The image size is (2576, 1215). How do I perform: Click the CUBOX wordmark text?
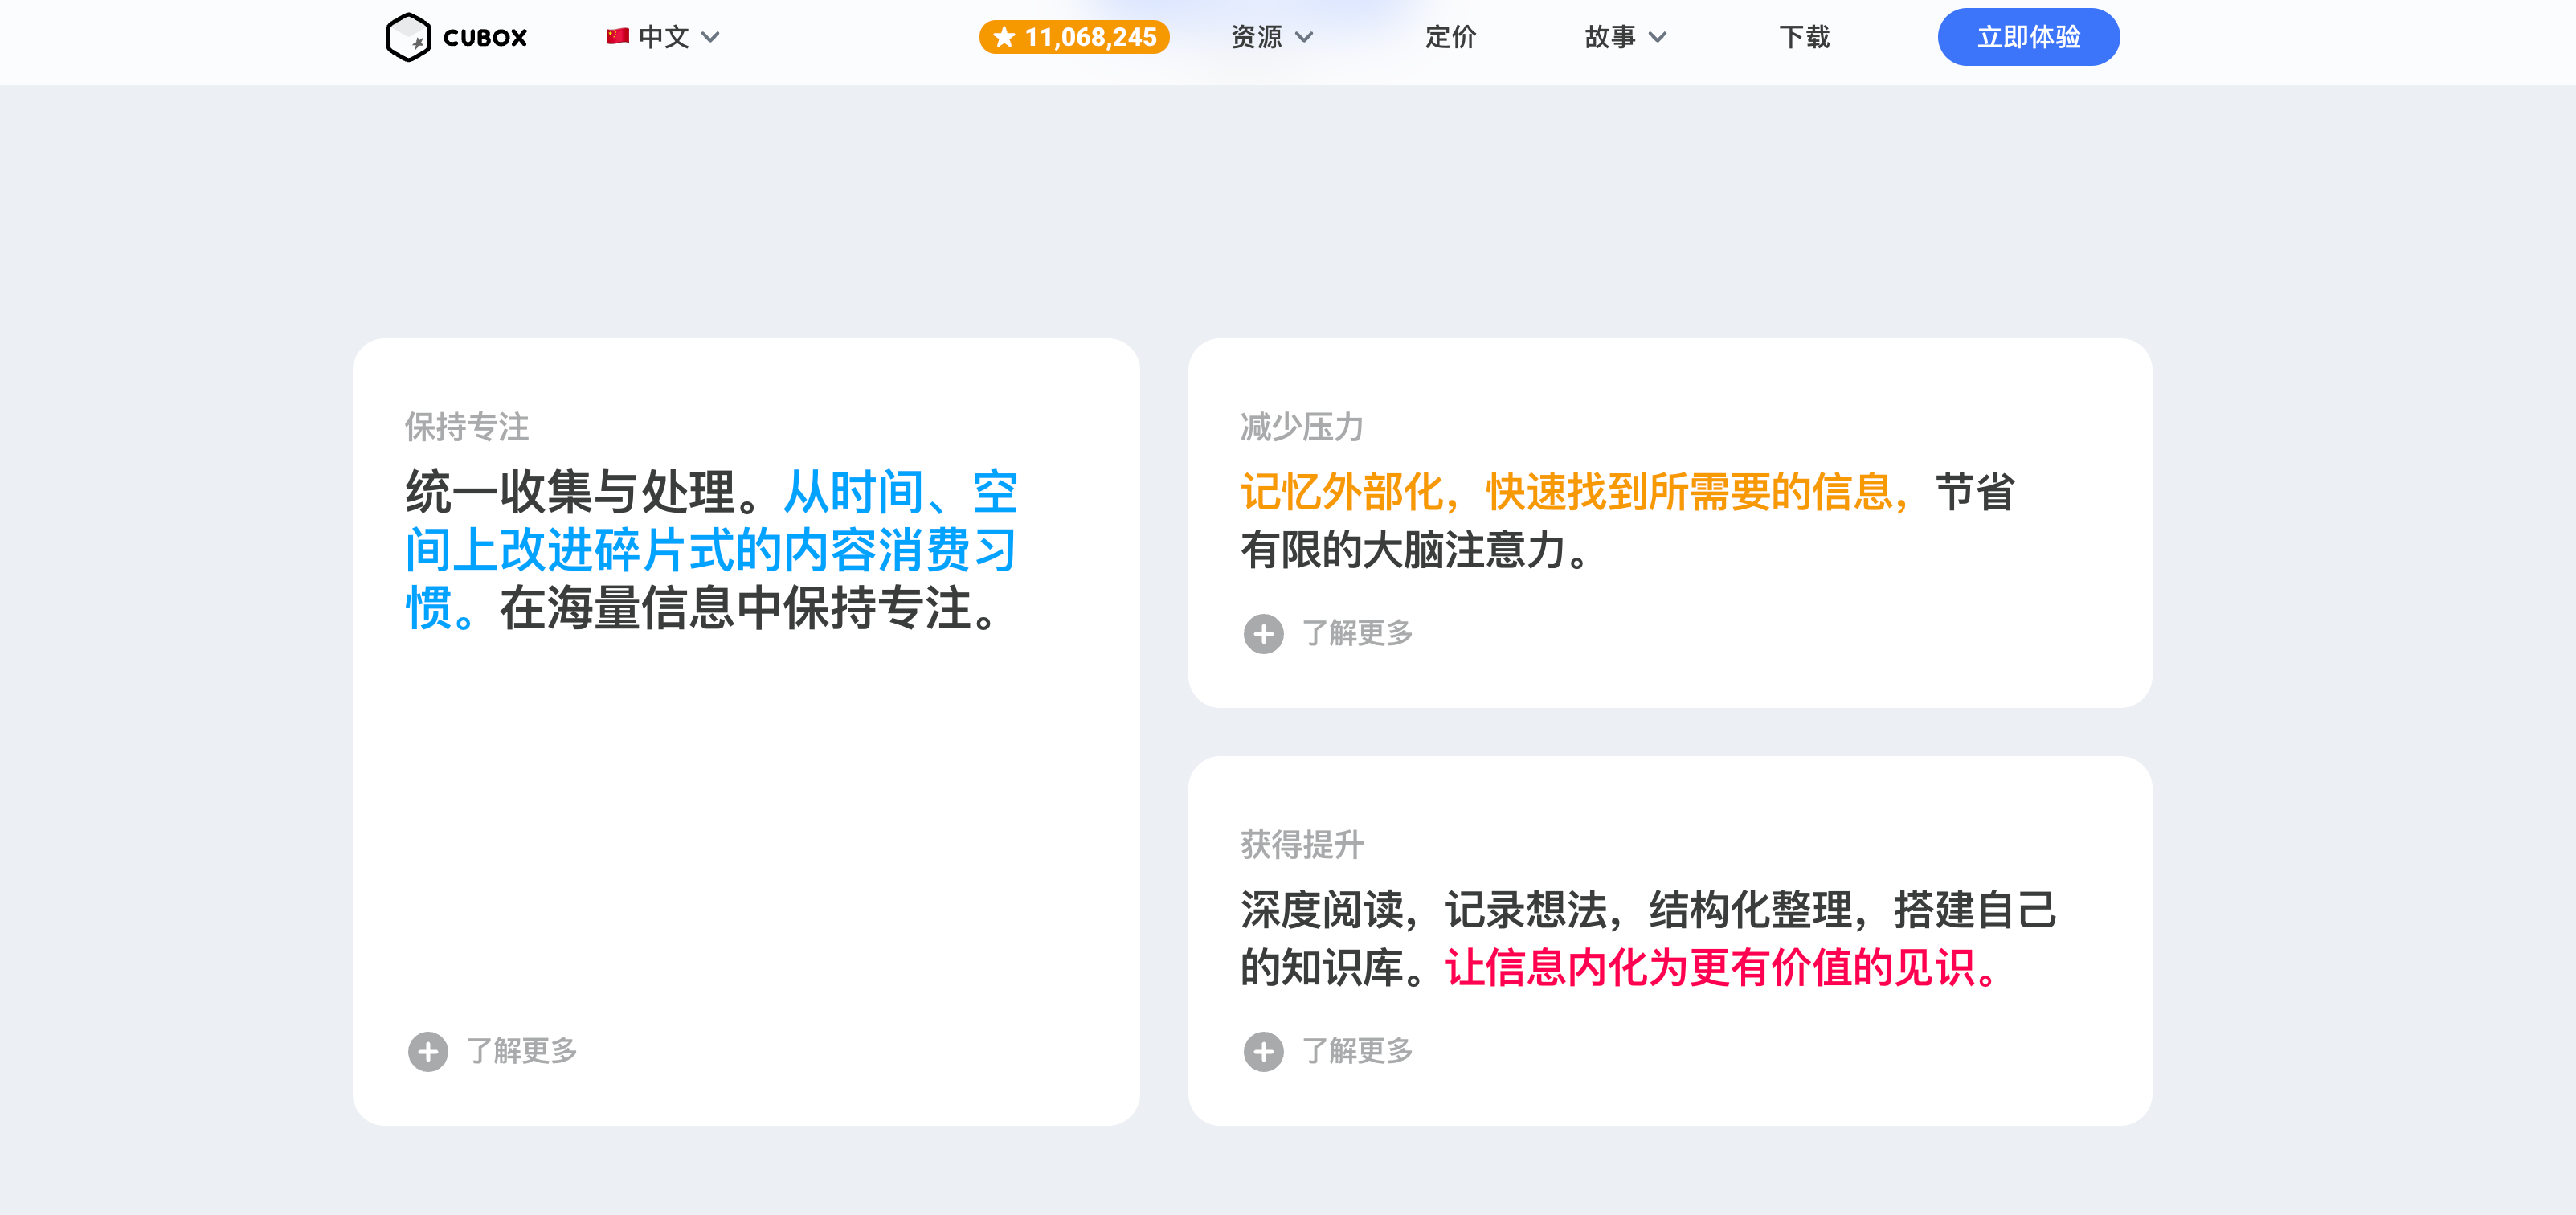485,38
